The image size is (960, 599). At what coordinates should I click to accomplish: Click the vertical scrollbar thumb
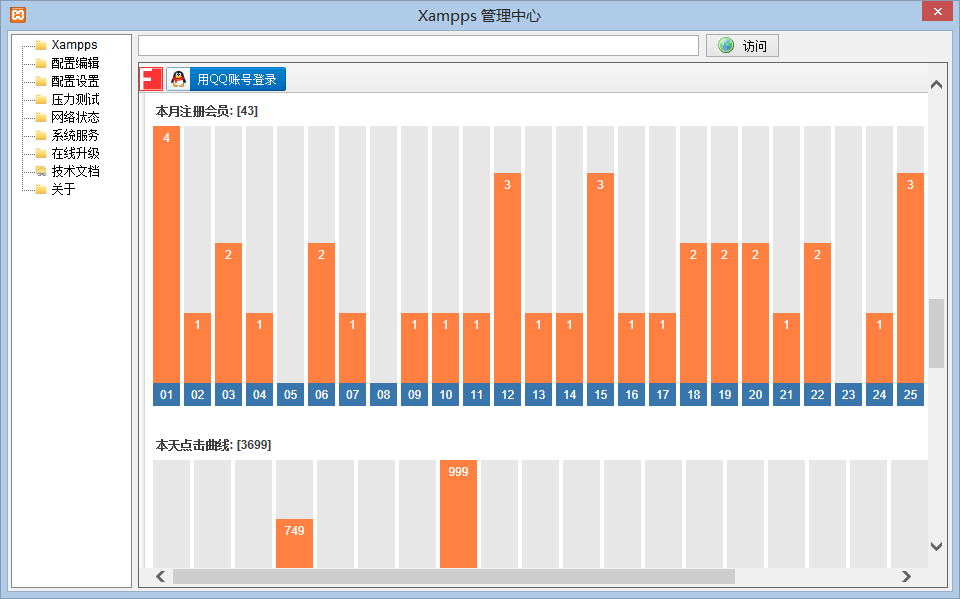point(936,333)
